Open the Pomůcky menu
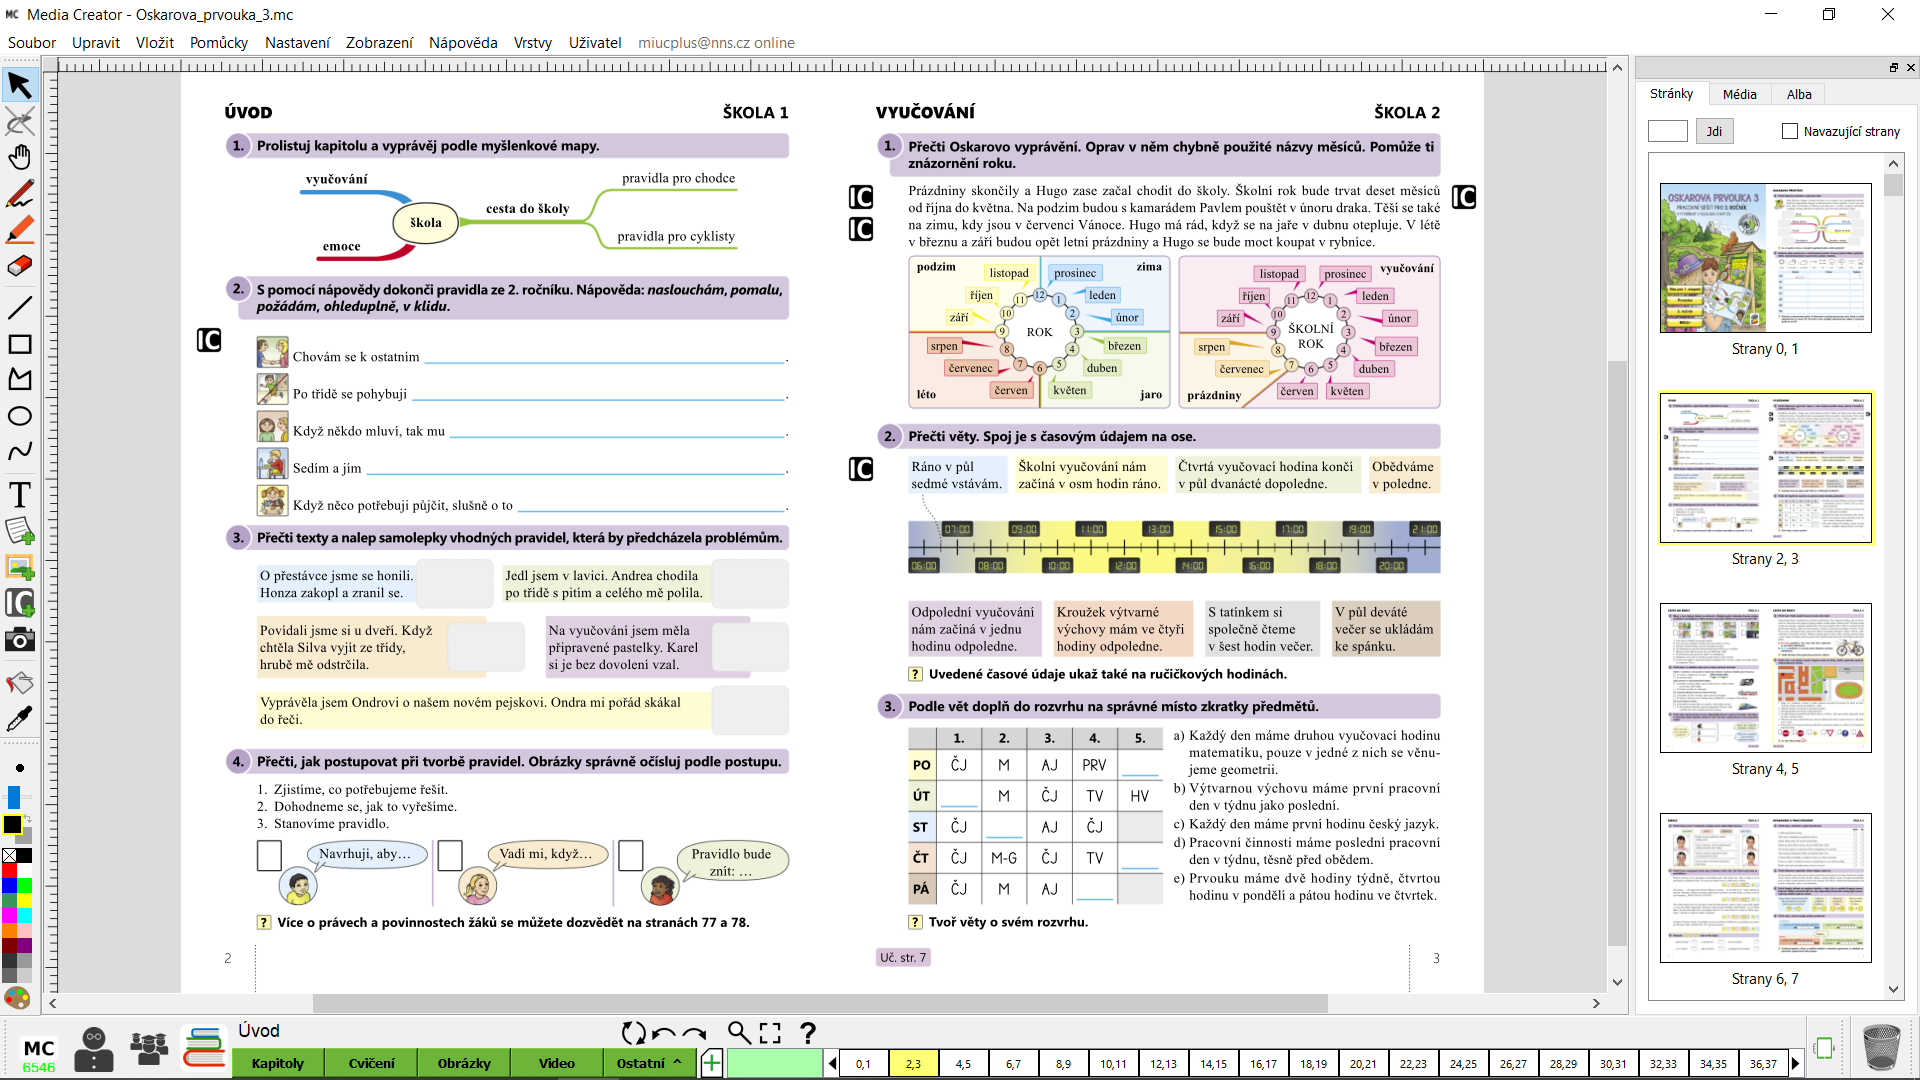The image size is (1920, 1080). tap(219, 43)
